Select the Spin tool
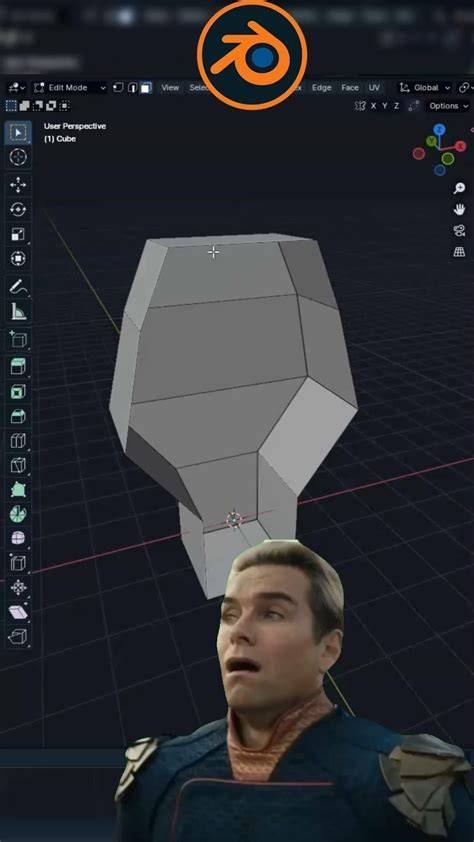The height and width of the screenshot is (842, 474). (18, 514)
